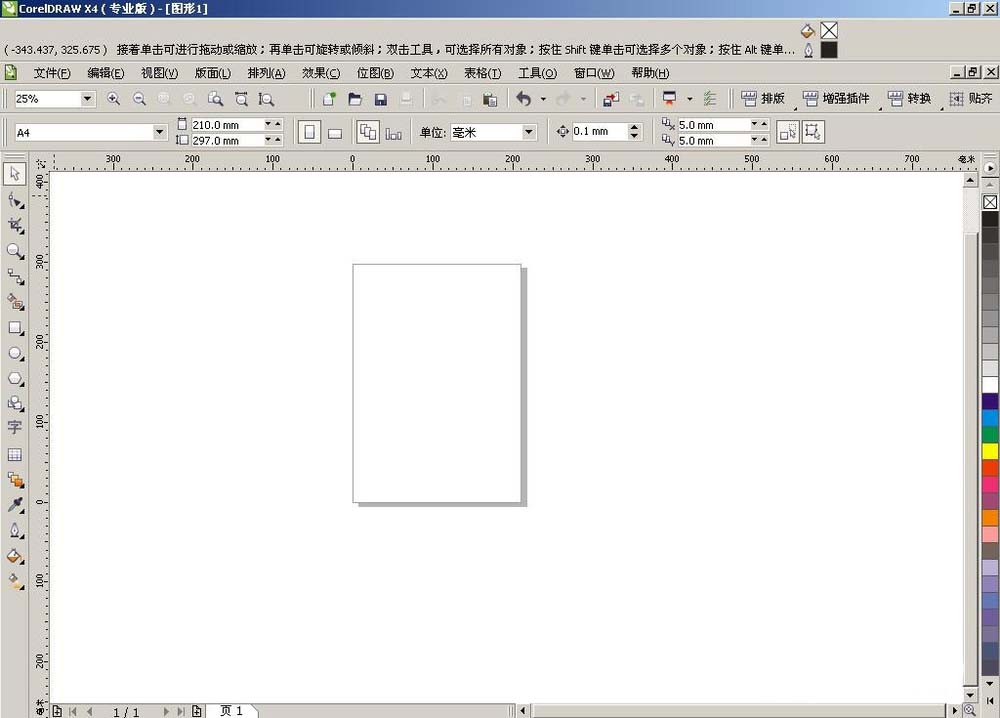Image resolution: width=1000 pixels, height=718 pixels.
Task: Select the Polygon tool
Action: coord(15,379)
